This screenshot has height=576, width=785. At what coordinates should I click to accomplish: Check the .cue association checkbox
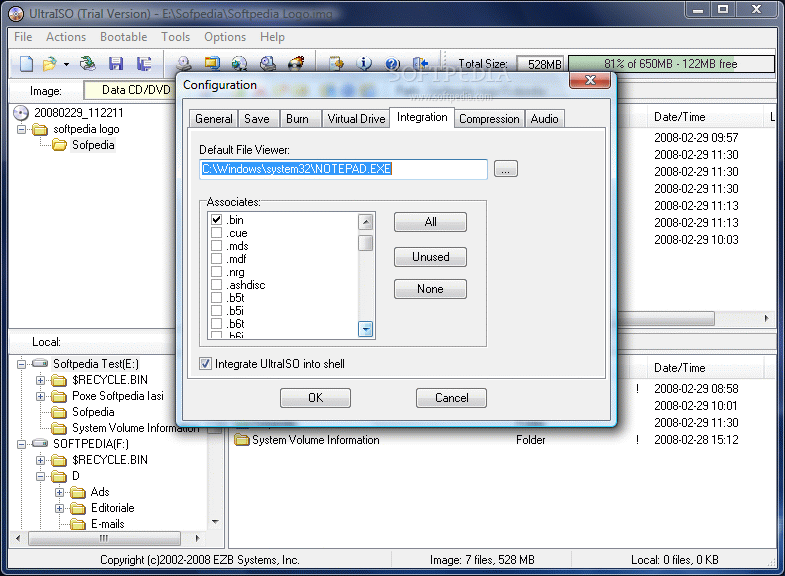tap(216, 233)
